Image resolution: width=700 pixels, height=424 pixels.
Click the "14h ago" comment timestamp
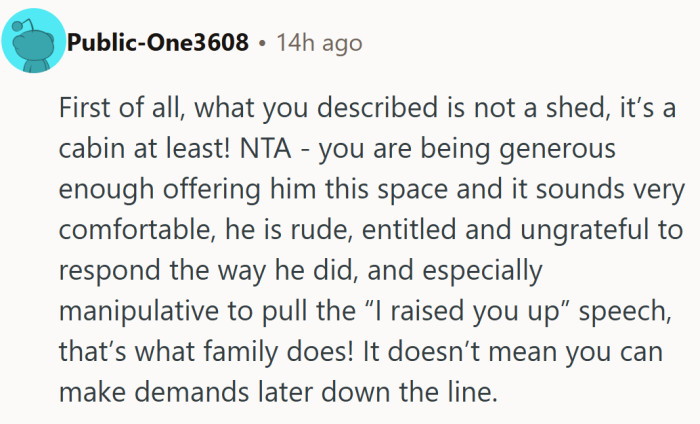320,43
